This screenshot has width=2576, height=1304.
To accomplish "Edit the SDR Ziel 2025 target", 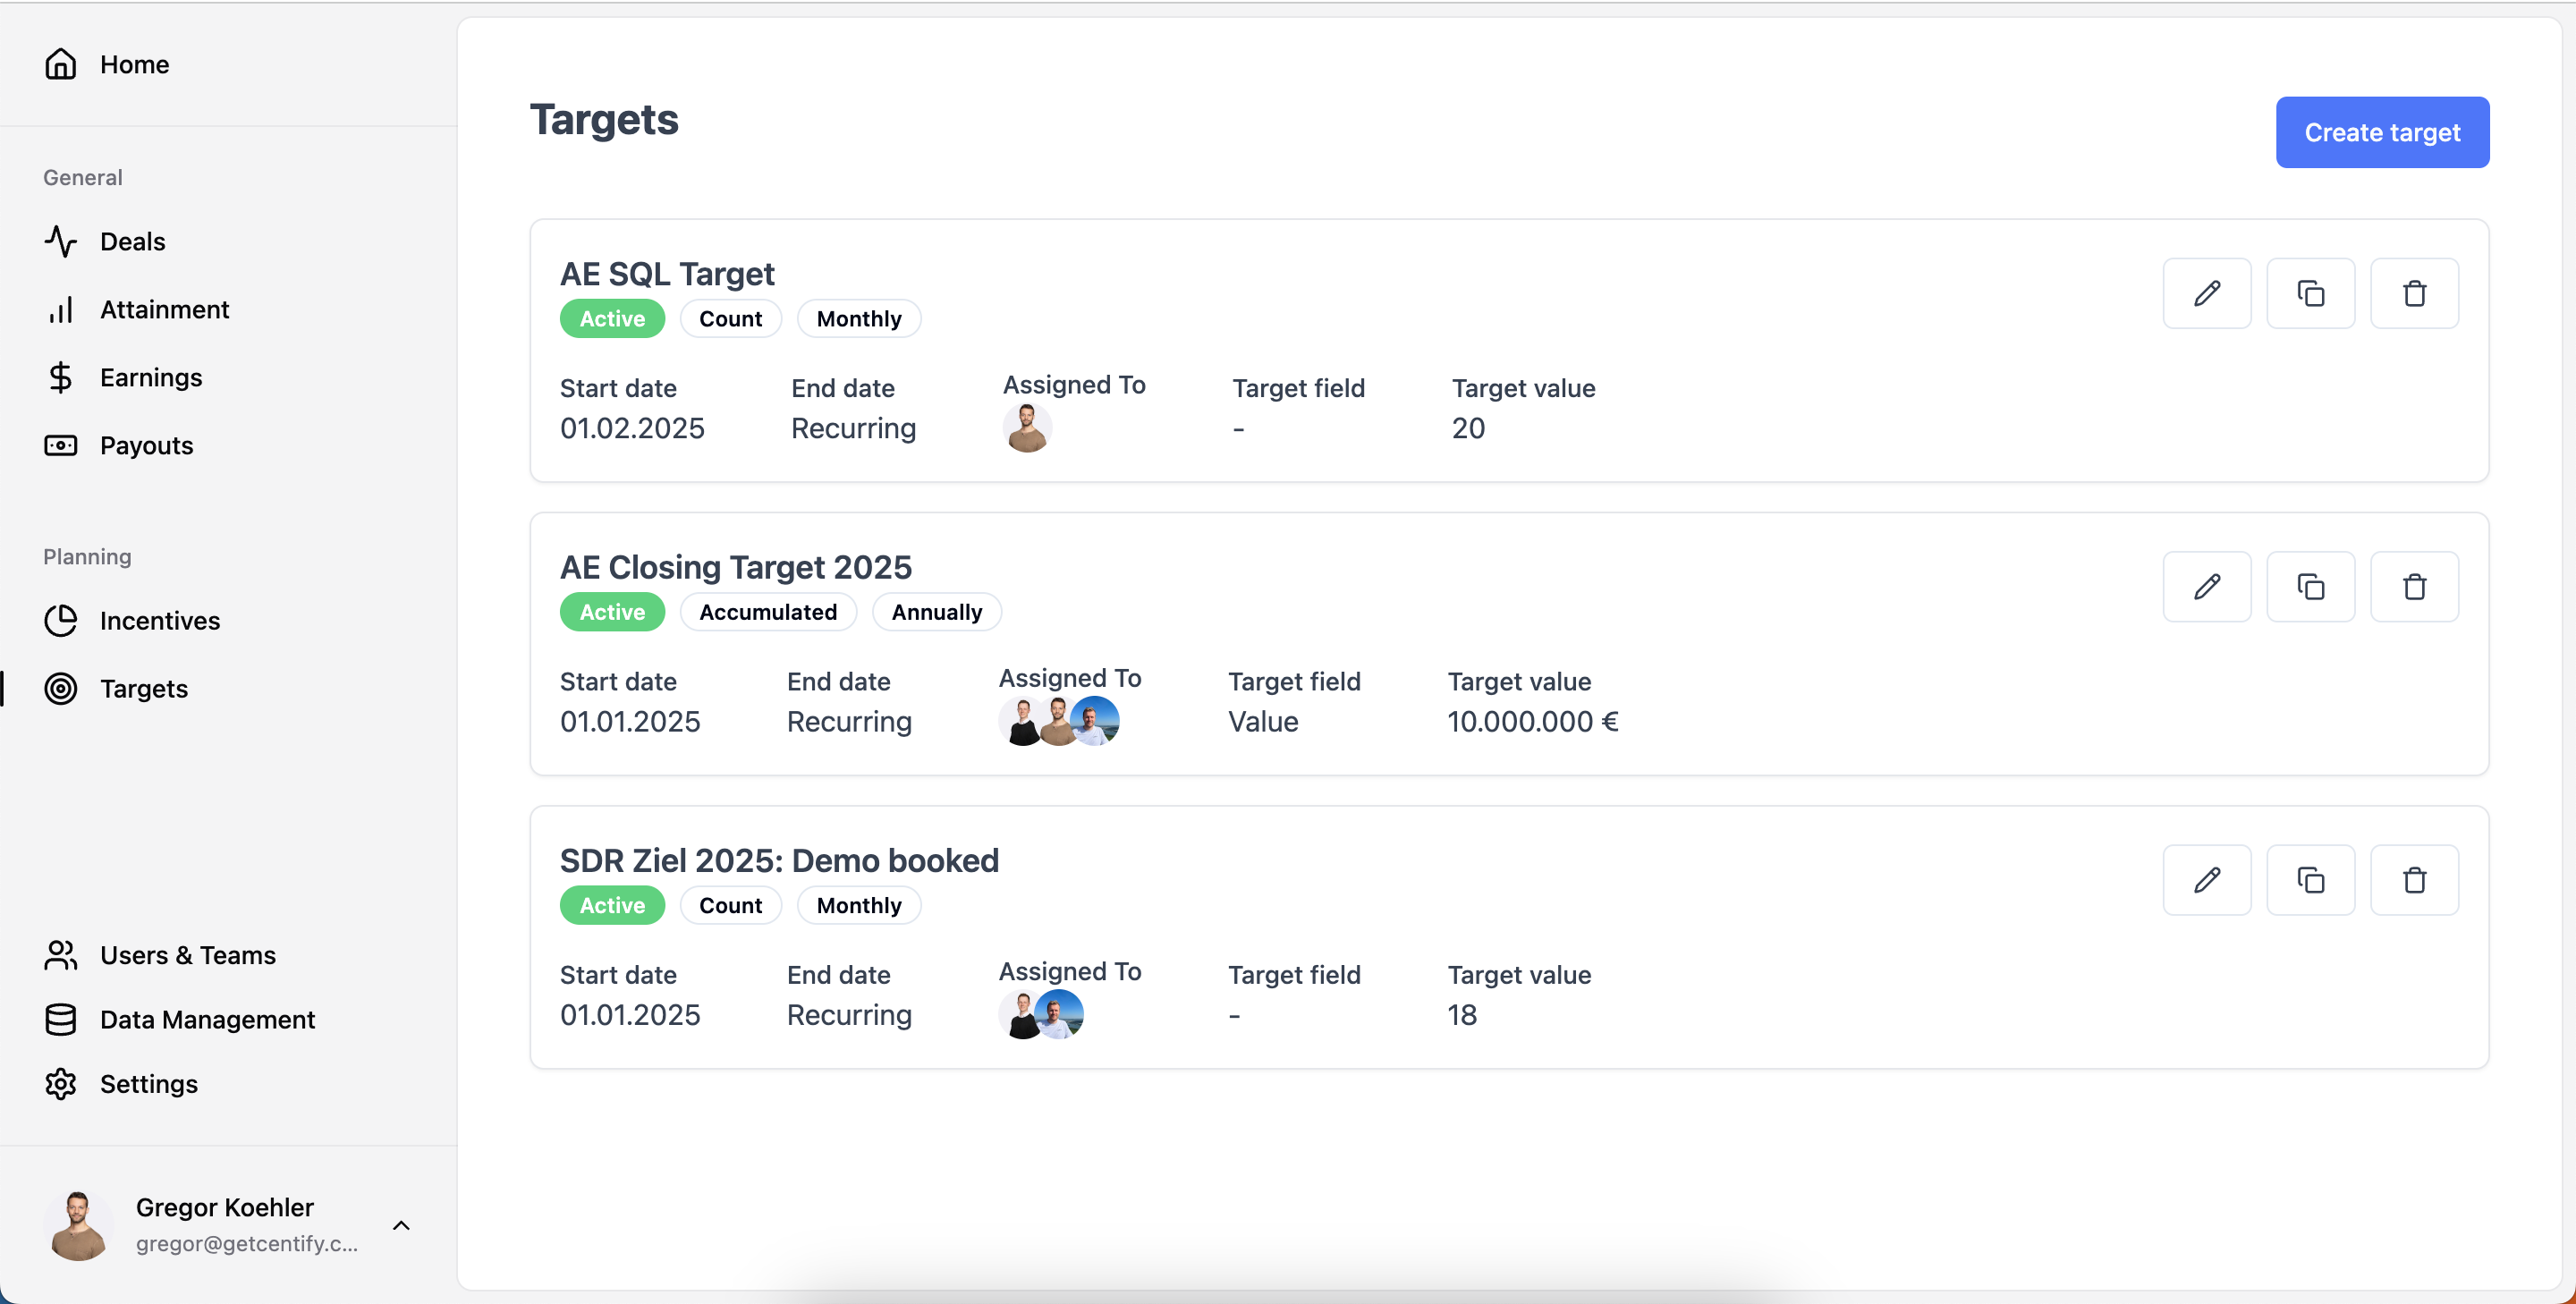I will coord(2206,880).
